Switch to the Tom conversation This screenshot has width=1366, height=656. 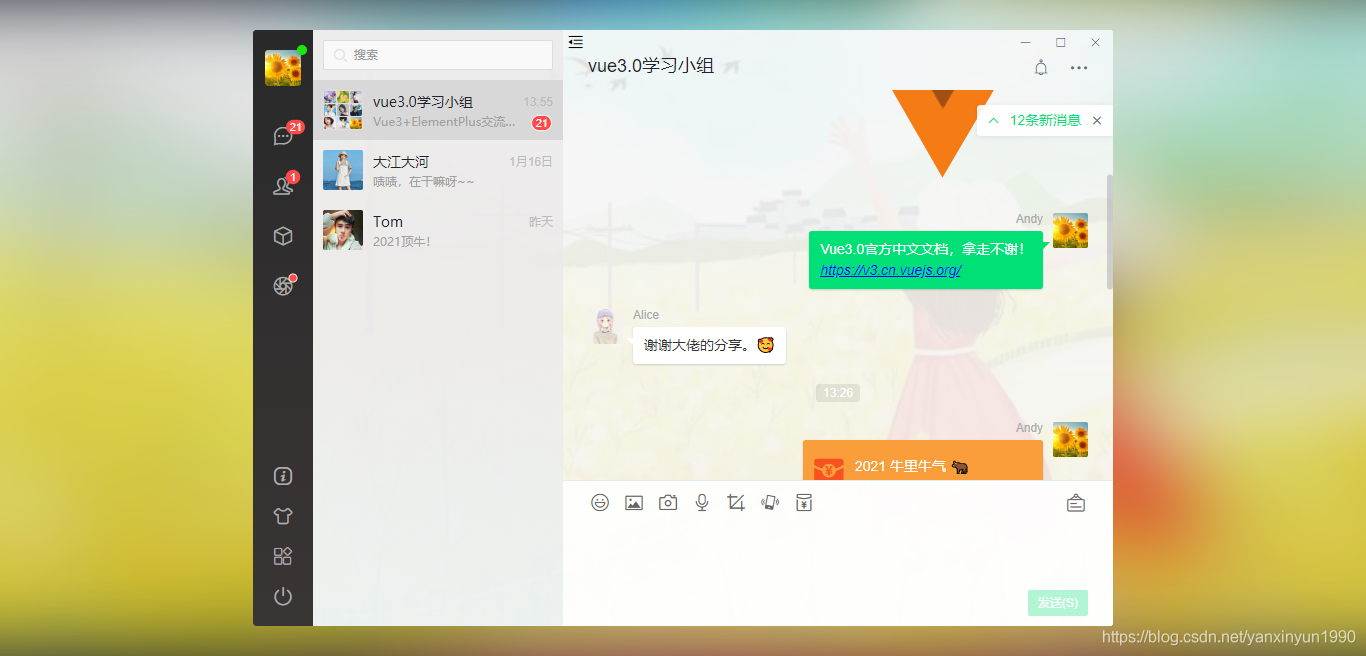pos(437,230)
